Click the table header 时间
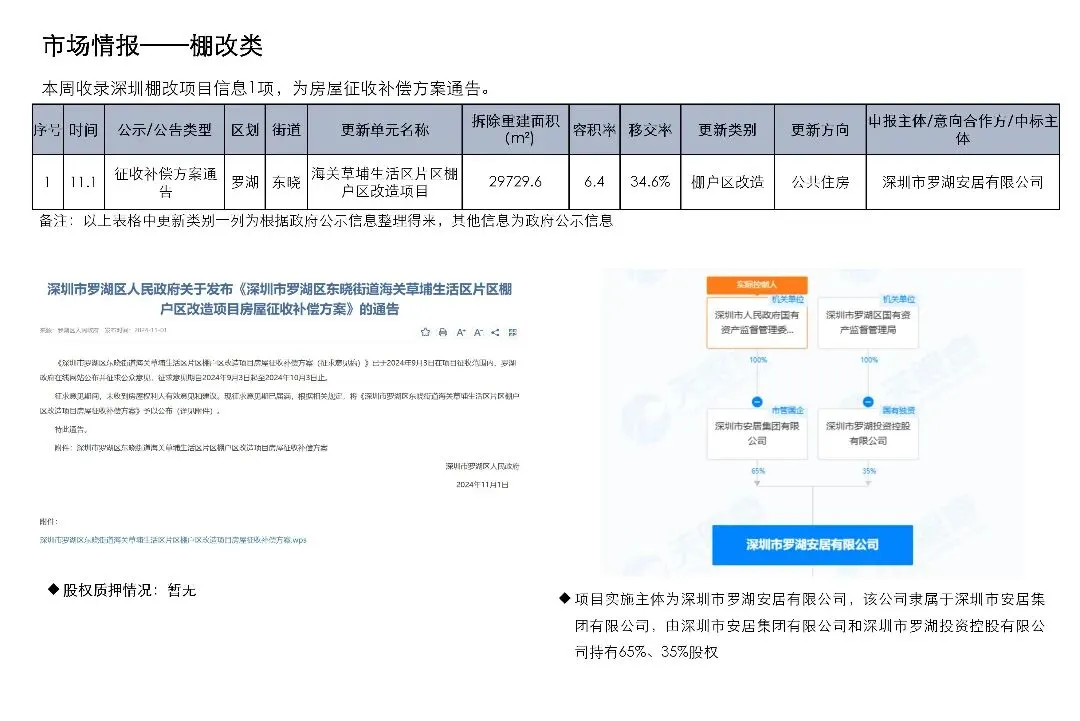 (83, 129)
